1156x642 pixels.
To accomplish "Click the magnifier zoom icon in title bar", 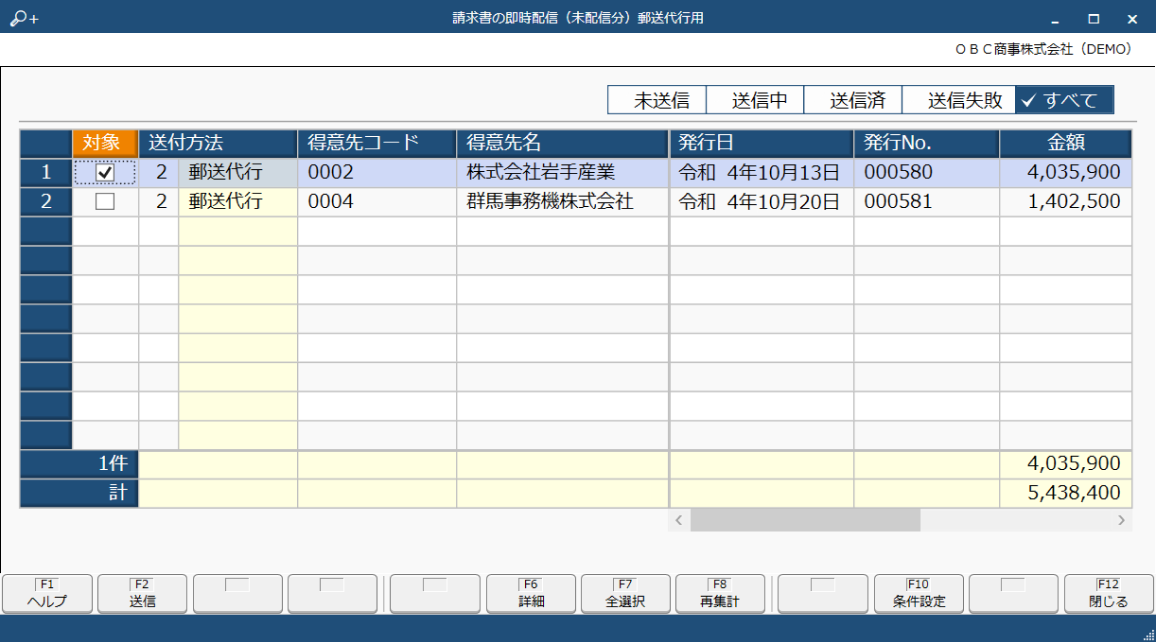I will pos(24,18).
